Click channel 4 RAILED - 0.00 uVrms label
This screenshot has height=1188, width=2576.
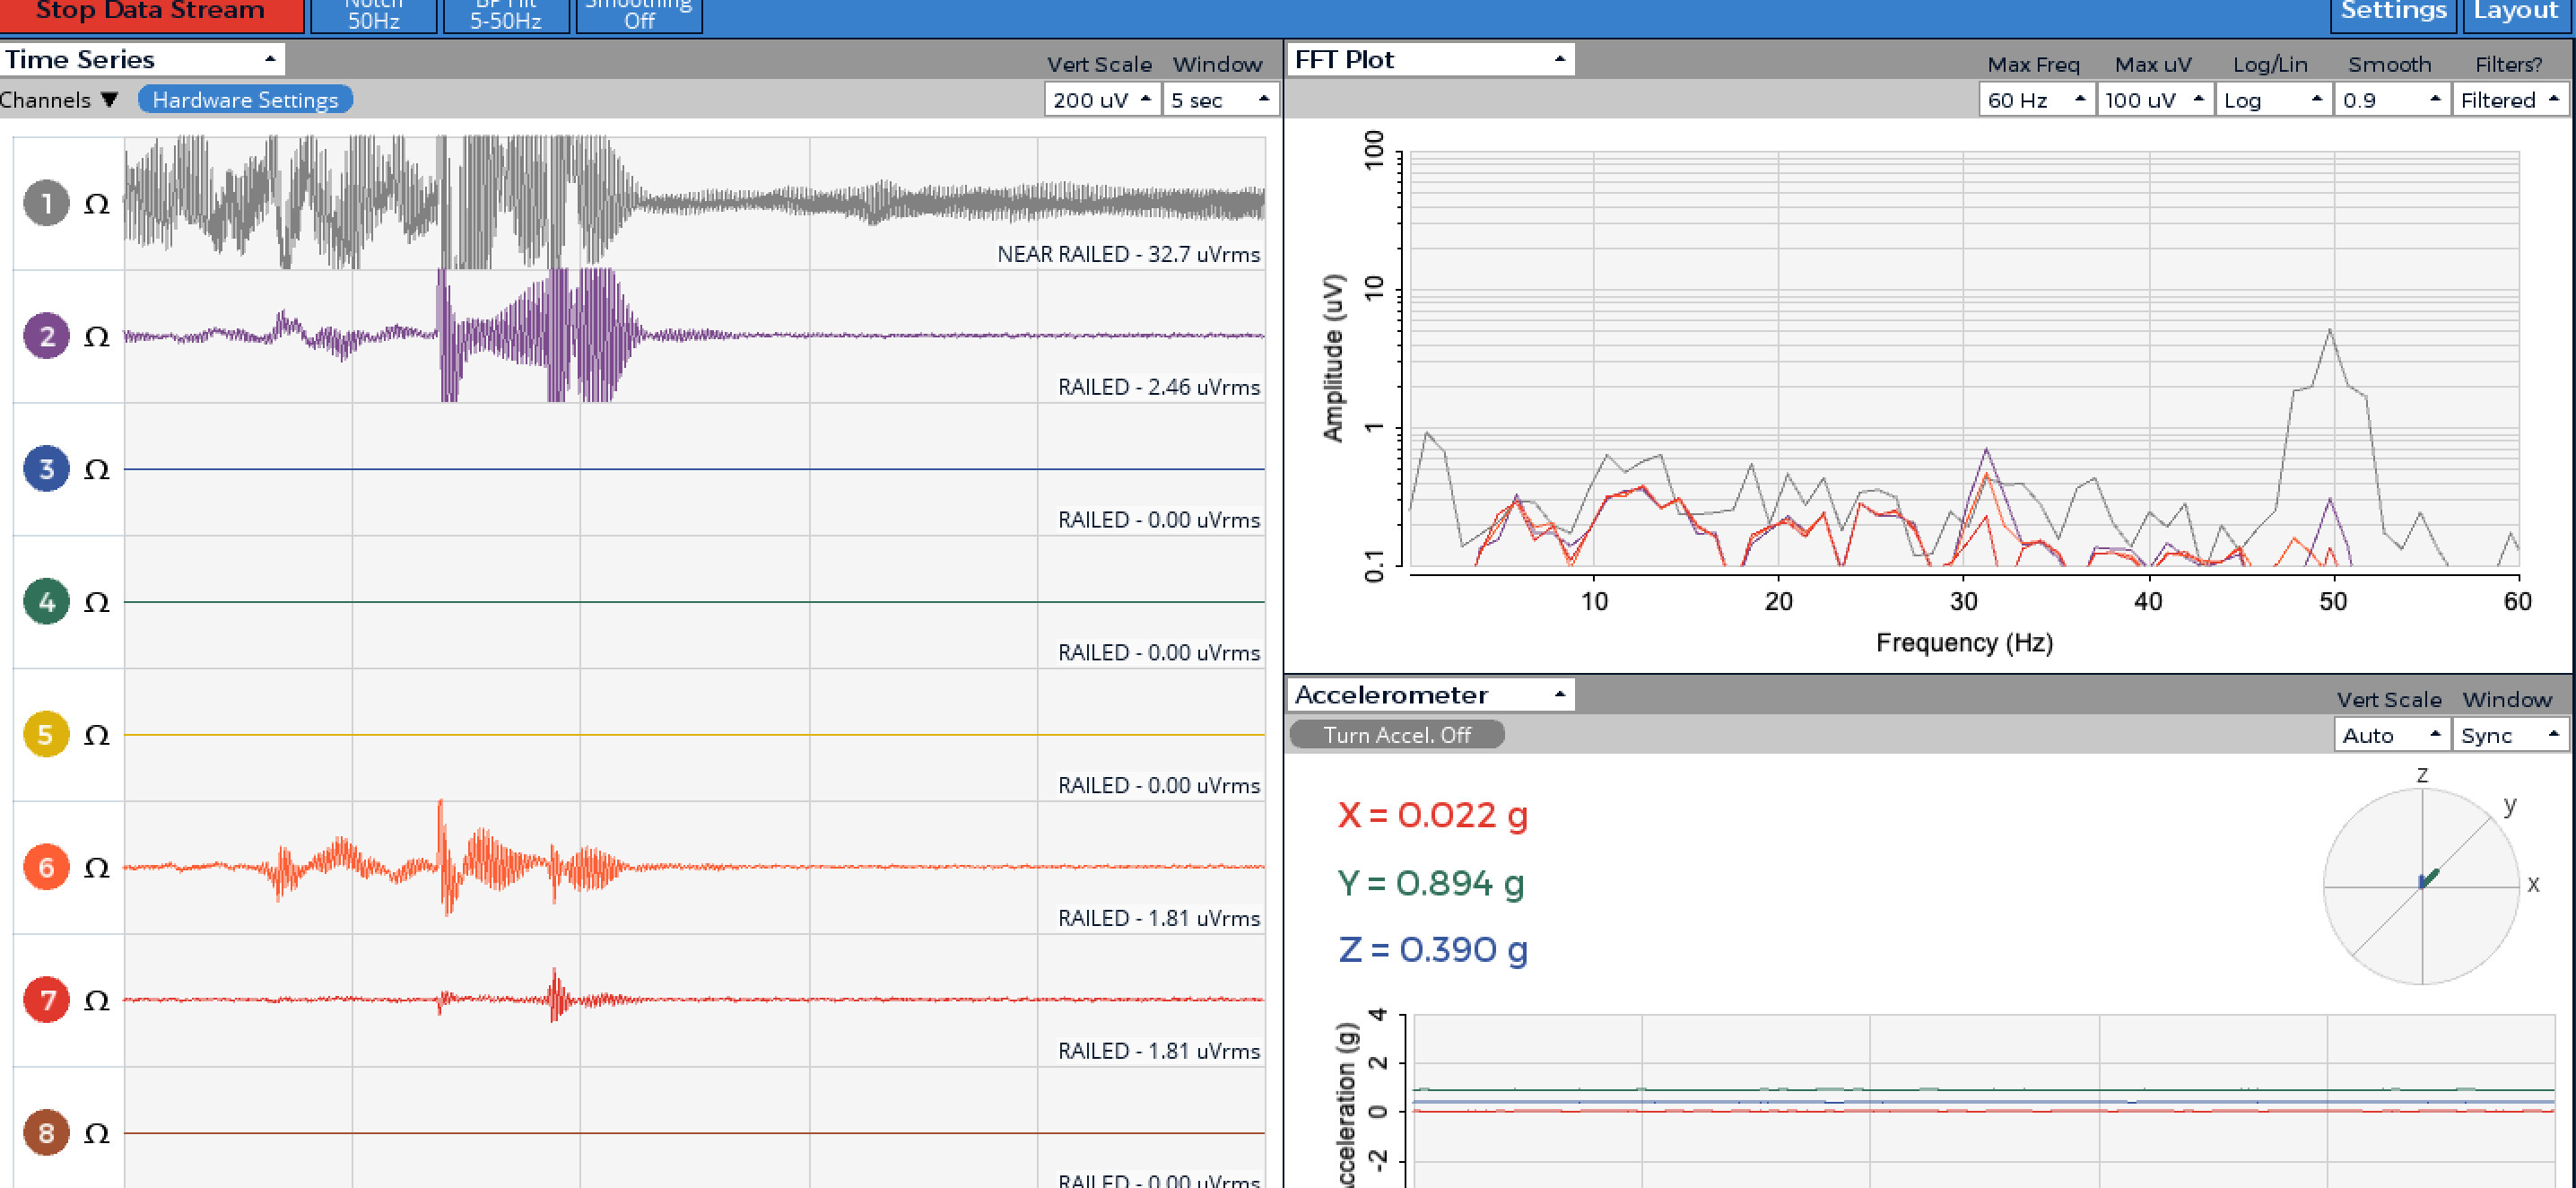point(1159,652)
